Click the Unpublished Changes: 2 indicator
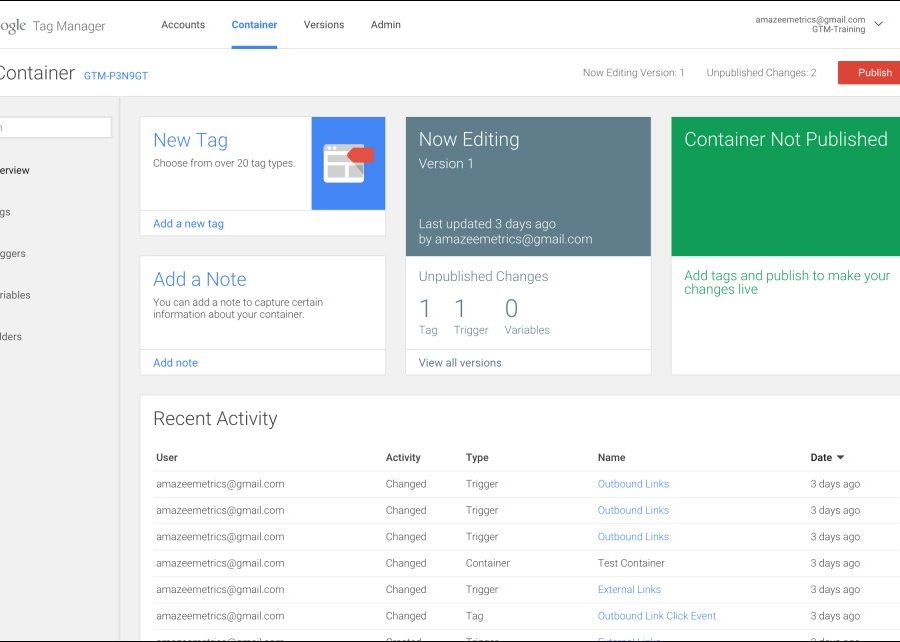The width and height of the screenshot is (900, 642). pos(761,73)
